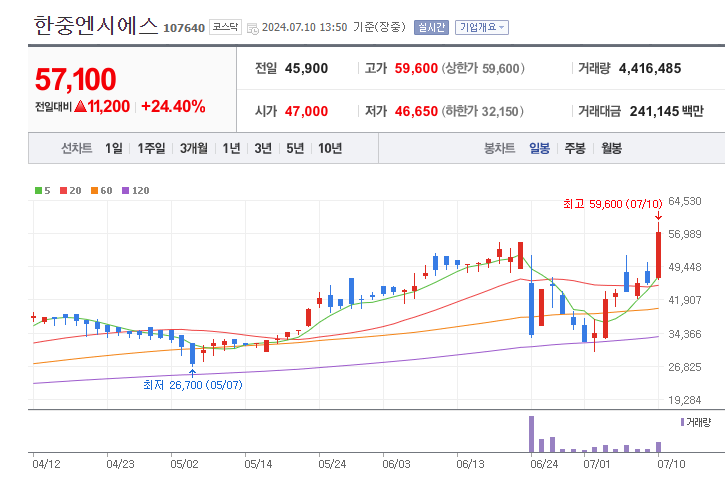The height and width of the screenshot is (485, 725).
Task: Click the red 20-day moving average legend
Action: pos(70,190)
